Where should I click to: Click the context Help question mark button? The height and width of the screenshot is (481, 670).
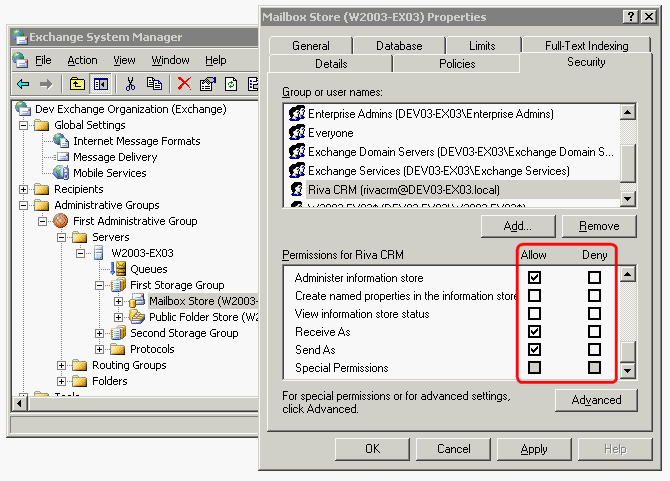(x=631, y=17)
